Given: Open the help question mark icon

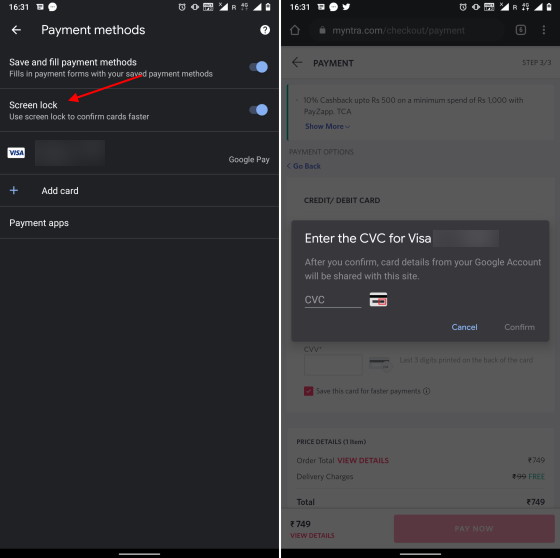Looking at the screenshot, I should pyautogui.click(x=265, y=30).
